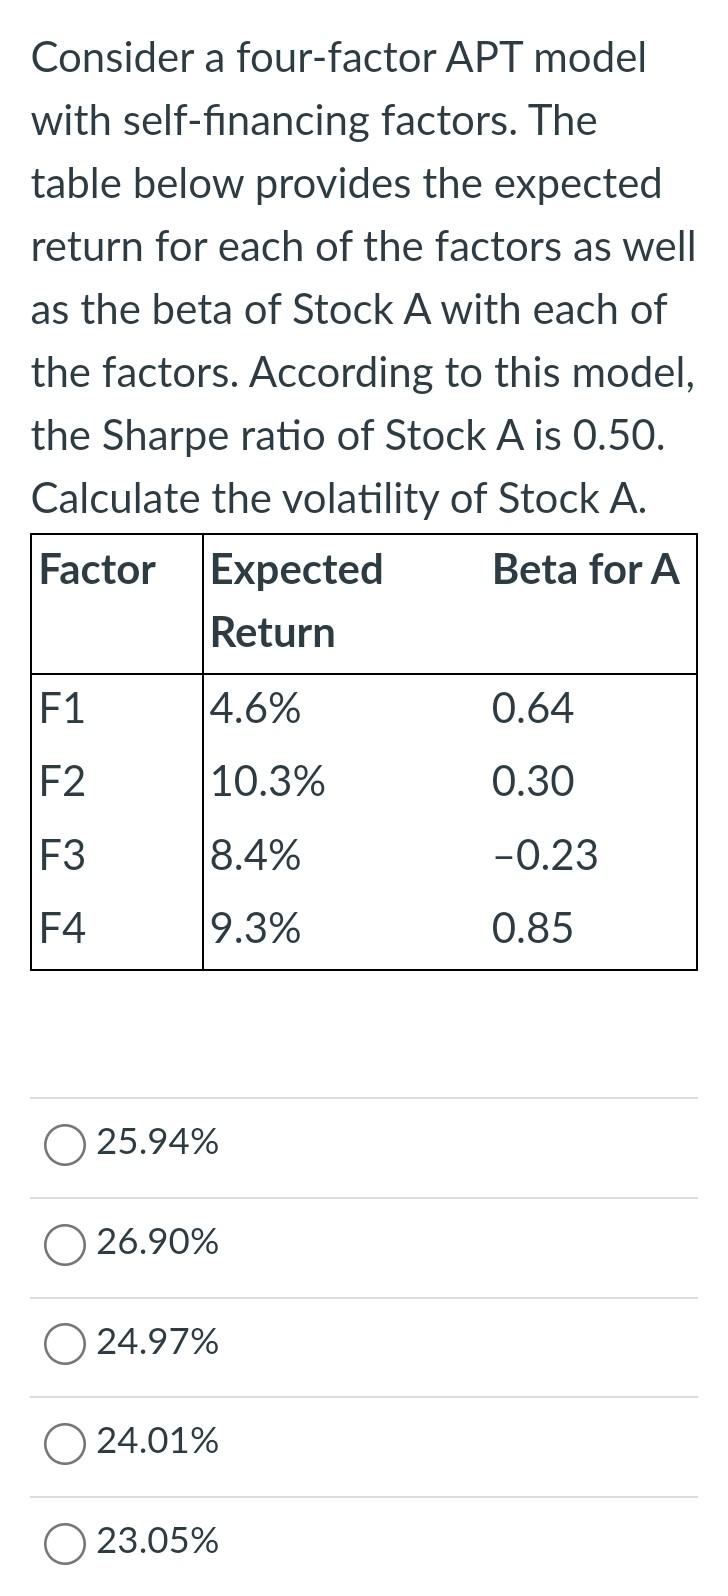Select the 26.90% answer option

(x=64, y=1244)
